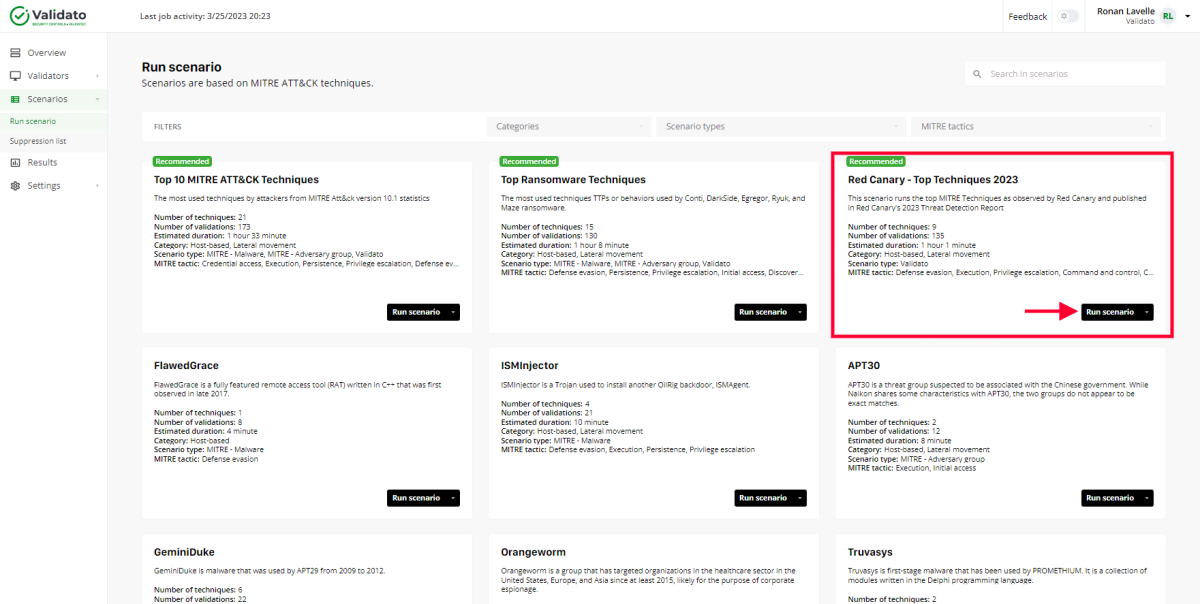Click the Settings gear icon
This screenshot has width=1200, height=604.
[x=15, y=186]
